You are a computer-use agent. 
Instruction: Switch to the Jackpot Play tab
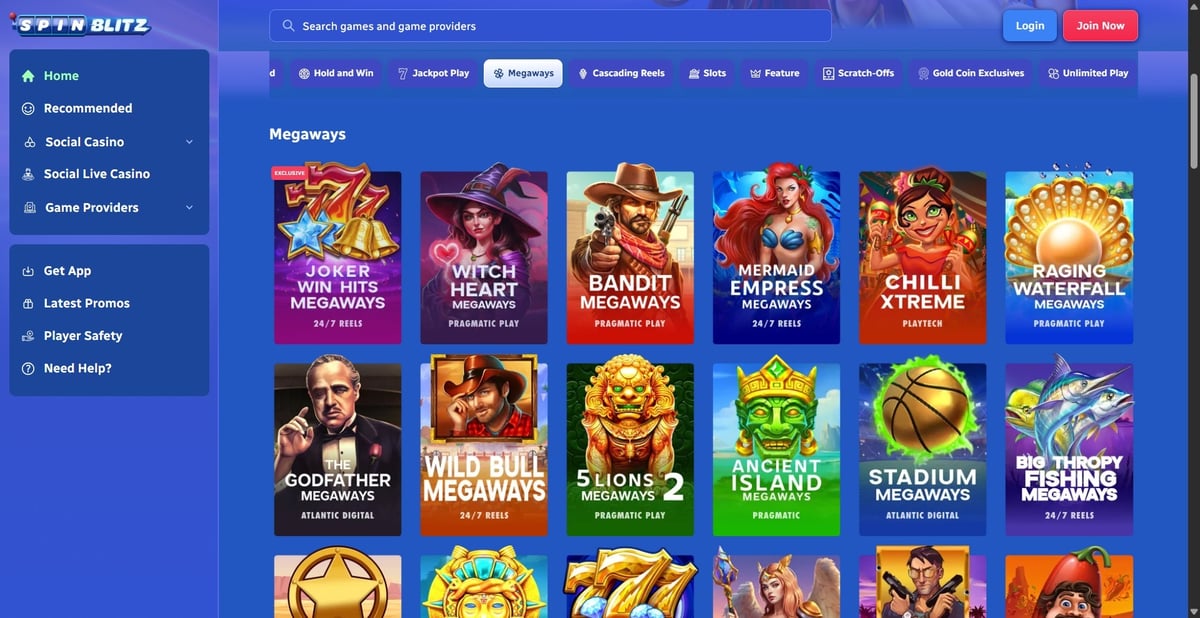[433, 73]
